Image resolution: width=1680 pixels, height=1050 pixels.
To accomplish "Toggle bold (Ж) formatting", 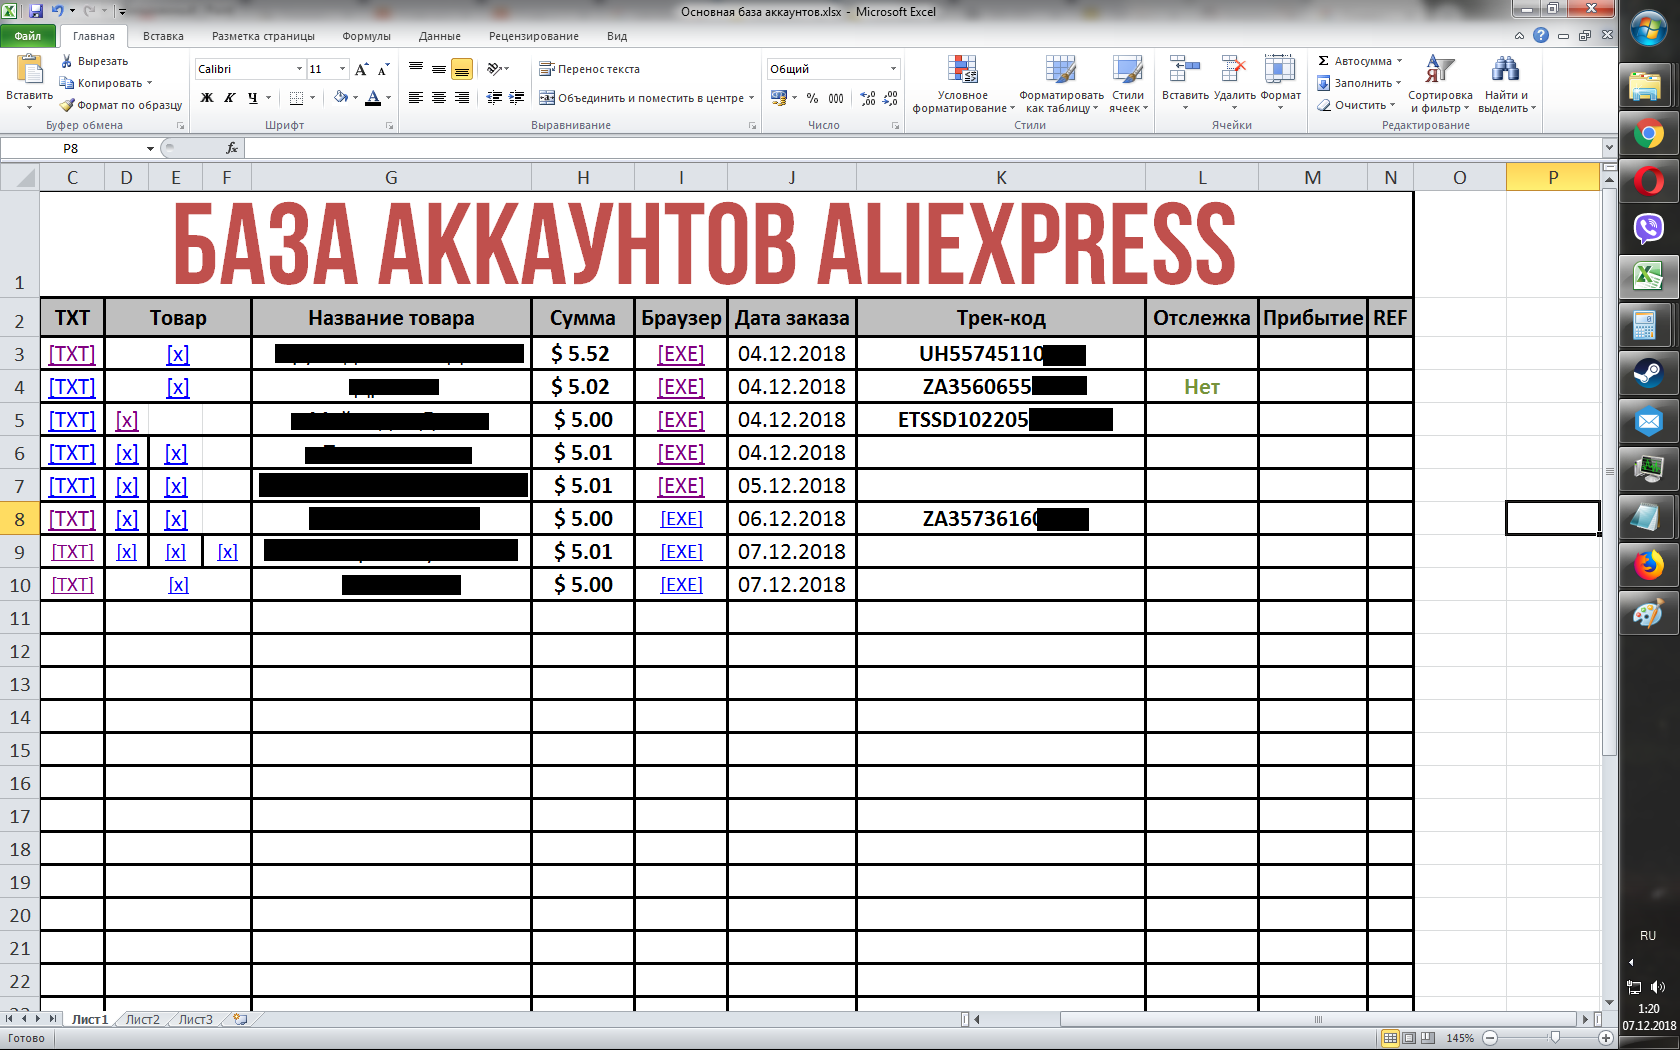I will pyautogui.click(x=207, y=98).
